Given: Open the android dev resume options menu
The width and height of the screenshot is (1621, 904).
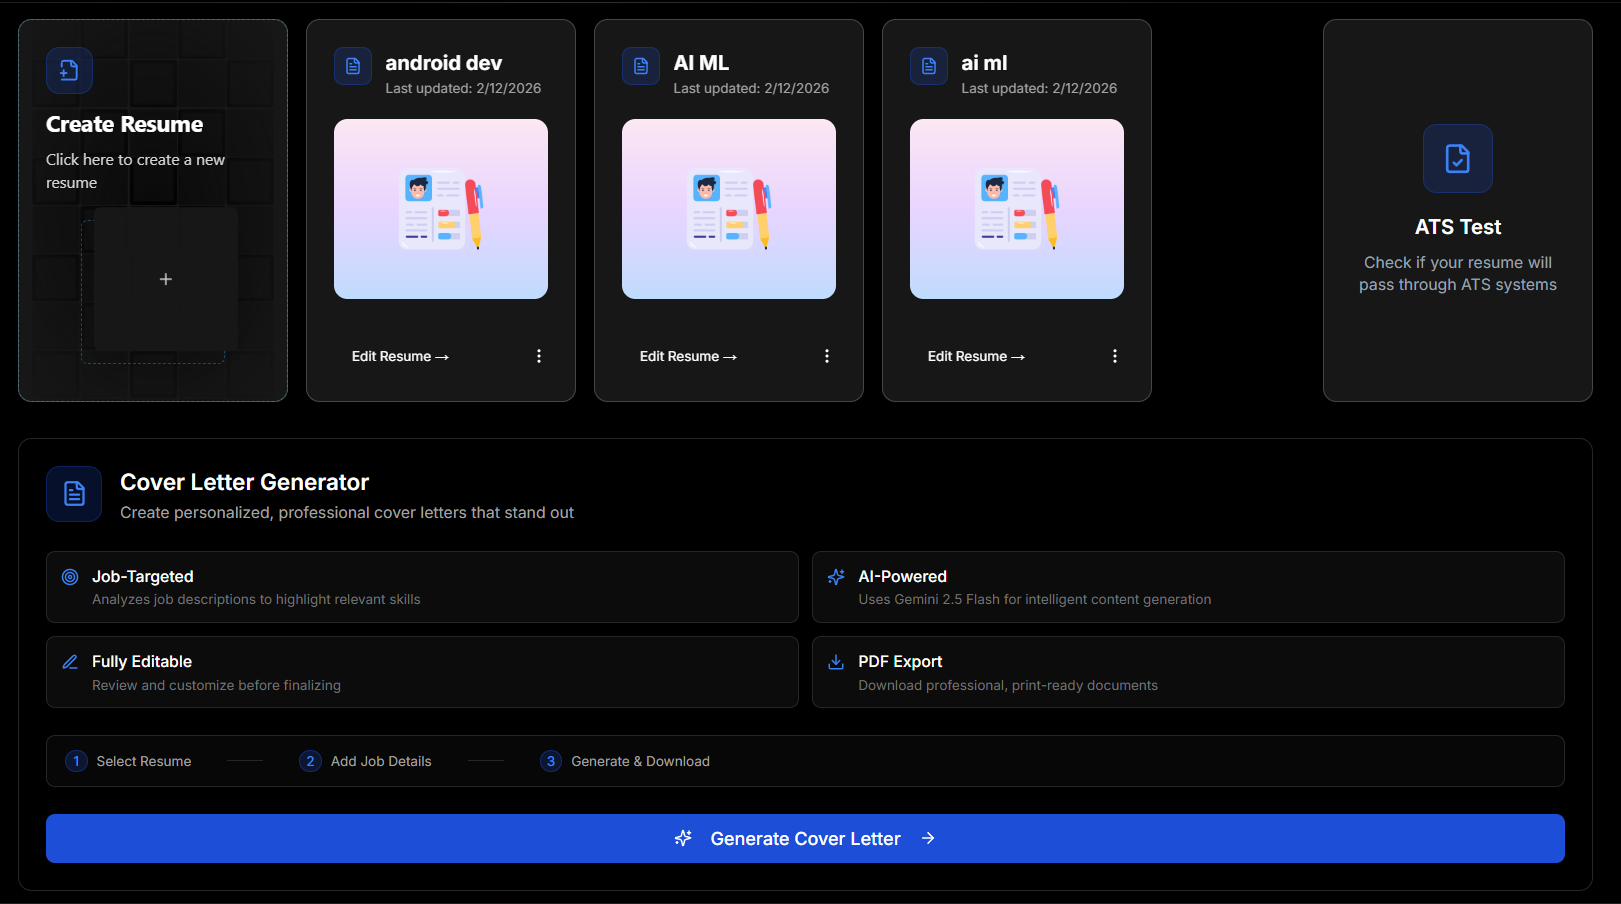Looking at the screenshot, I should [539, 356].
